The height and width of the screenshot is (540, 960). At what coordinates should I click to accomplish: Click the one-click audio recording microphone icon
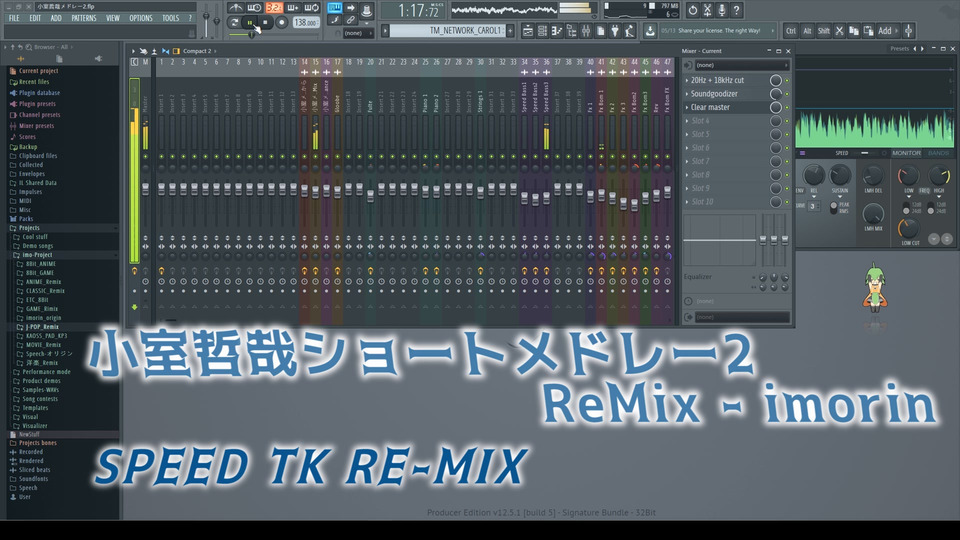tap(722, 10)
